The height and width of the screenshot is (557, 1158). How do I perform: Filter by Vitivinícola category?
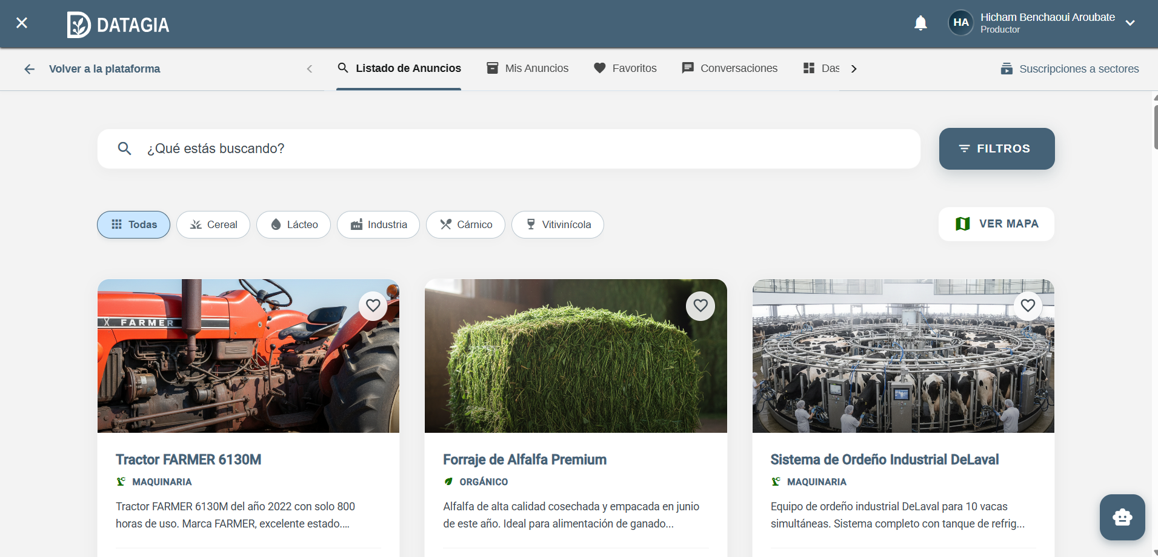(558, 225)
